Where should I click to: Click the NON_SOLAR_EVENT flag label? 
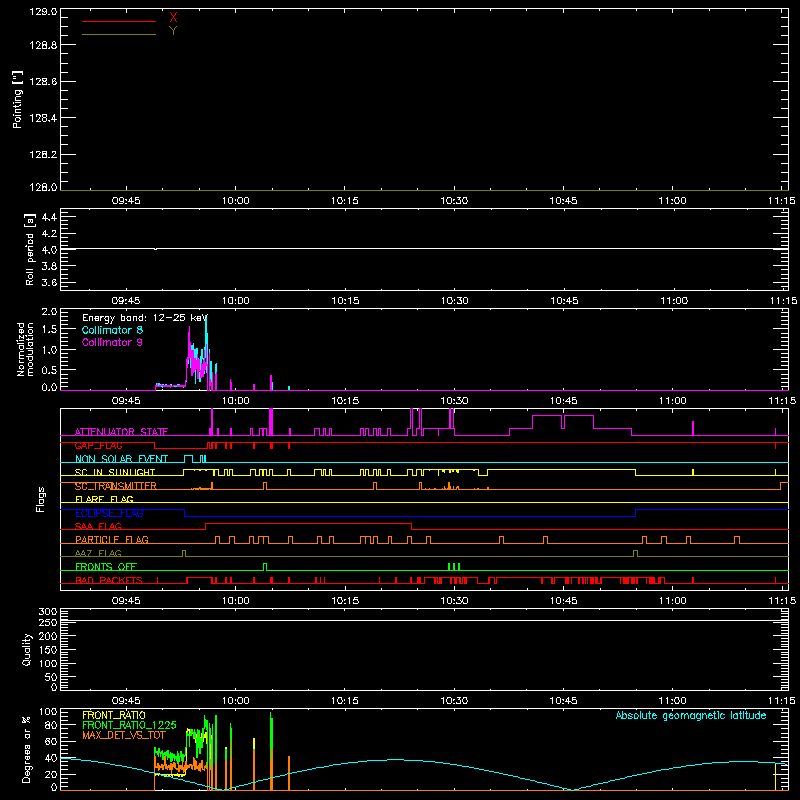(x=121, y=459)
